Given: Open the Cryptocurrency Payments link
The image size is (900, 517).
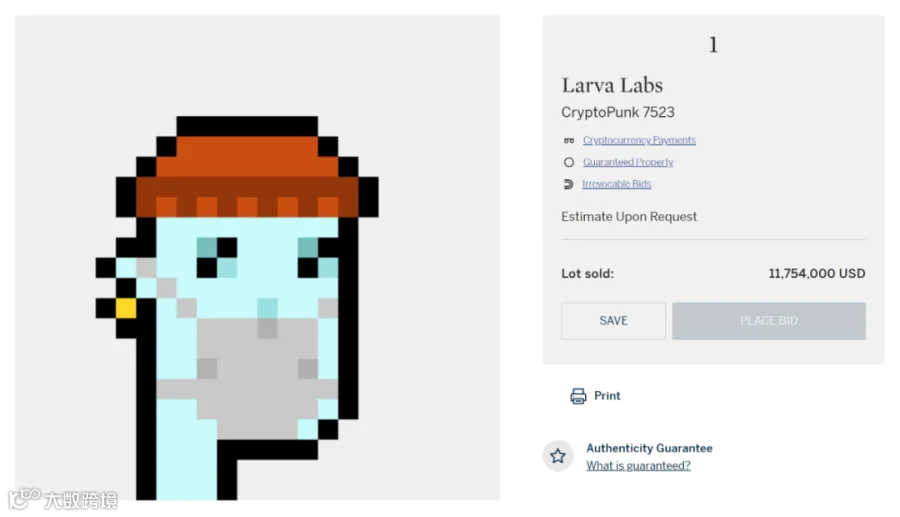Looking at the screenshot, I should pyautogui.click(x=639, y=141).
